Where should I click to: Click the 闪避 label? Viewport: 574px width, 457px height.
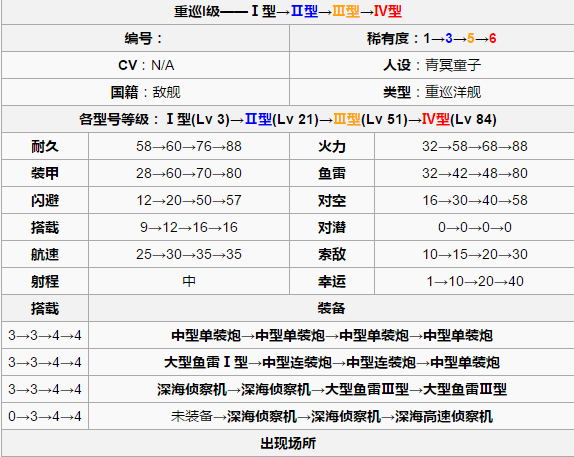pos(45,201)
